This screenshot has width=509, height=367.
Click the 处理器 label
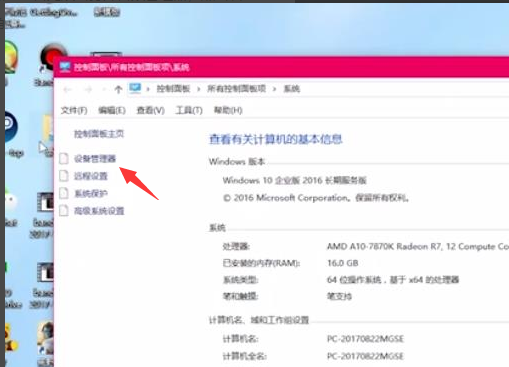pyautogui.click(x=236, y=247)
